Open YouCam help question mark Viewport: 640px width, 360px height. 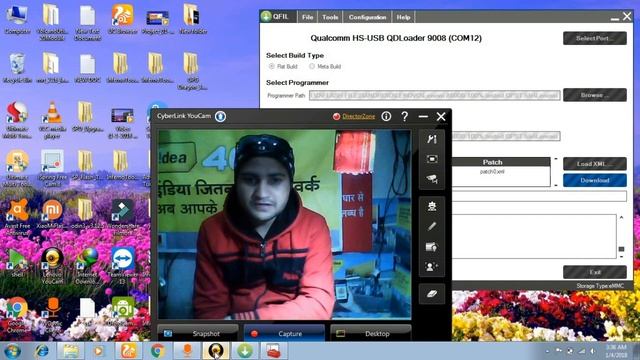(x=404, y=116)
